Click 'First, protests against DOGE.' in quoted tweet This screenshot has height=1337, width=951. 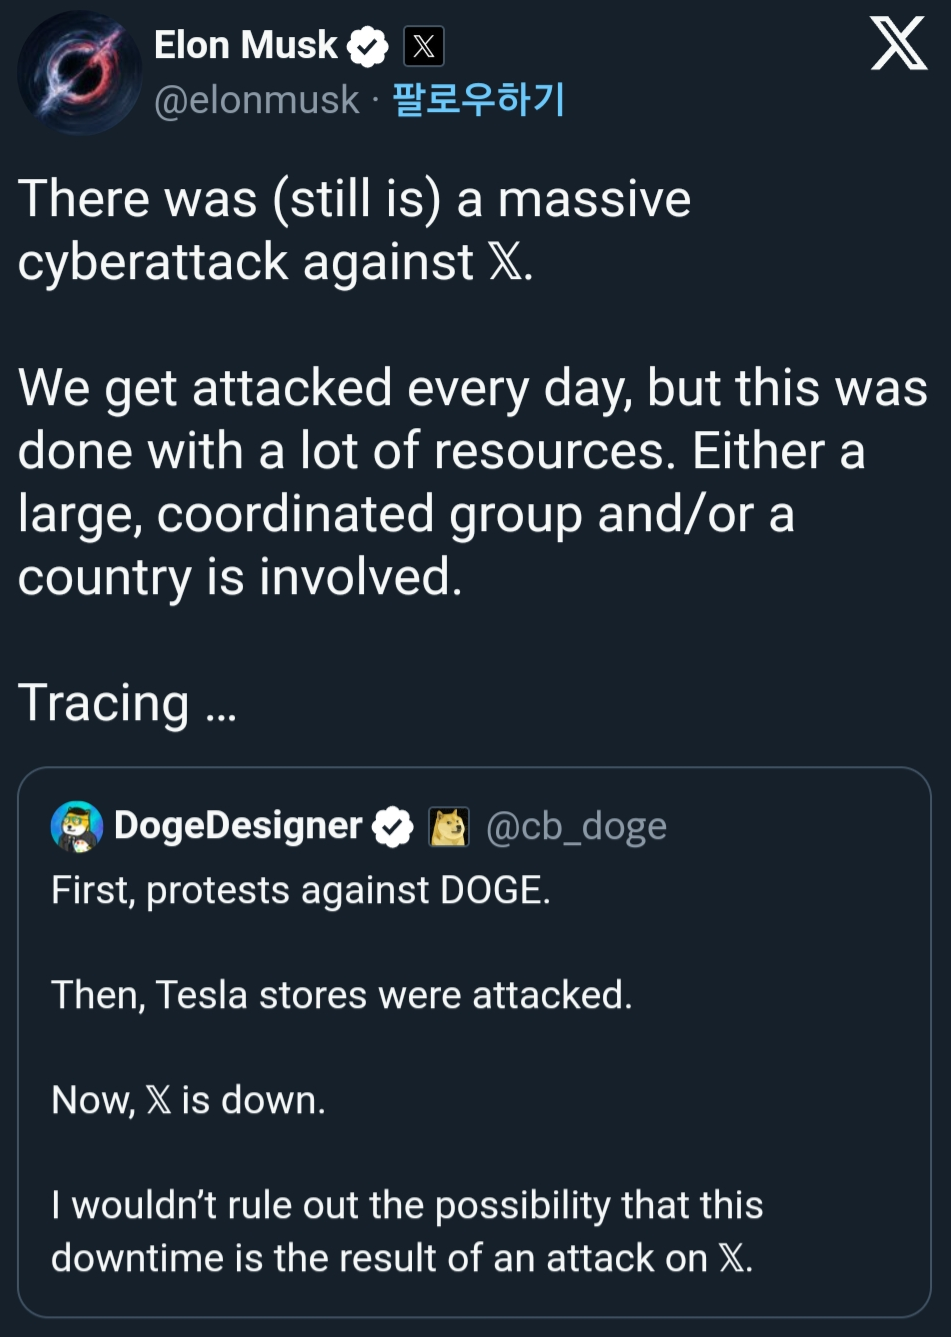300,890
